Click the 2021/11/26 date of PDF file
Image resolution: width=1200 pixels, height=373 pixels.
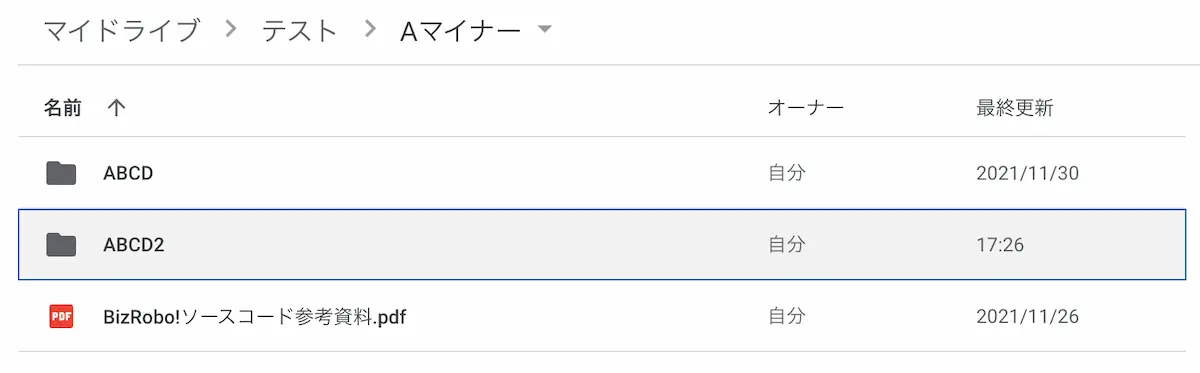[1027, 317]
